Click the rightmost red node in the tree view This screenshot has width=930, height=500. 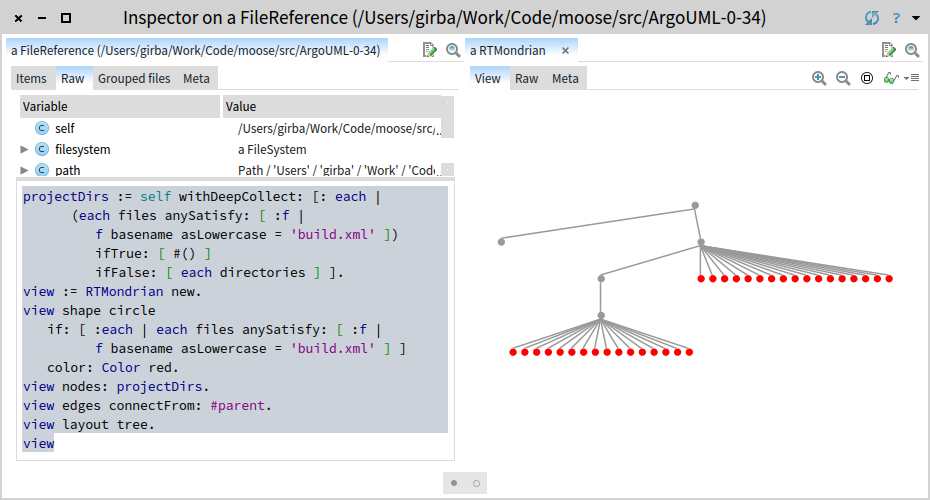click(889, 279)
